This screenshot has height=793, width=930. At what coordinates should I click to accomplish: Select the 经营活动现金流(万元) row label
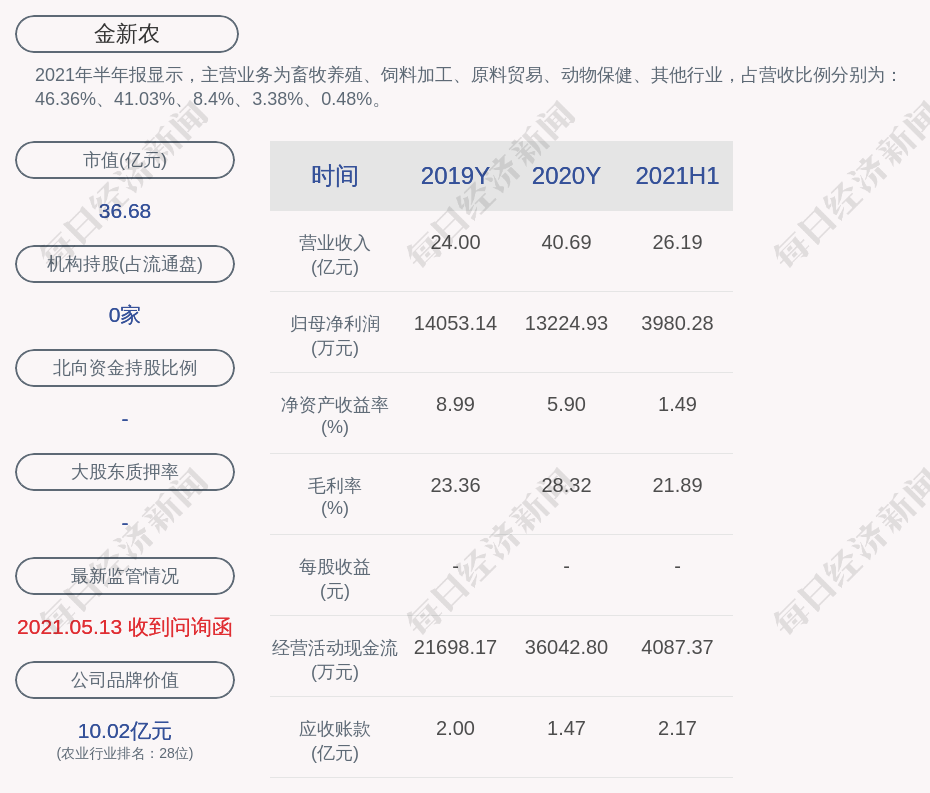point(335,660)
